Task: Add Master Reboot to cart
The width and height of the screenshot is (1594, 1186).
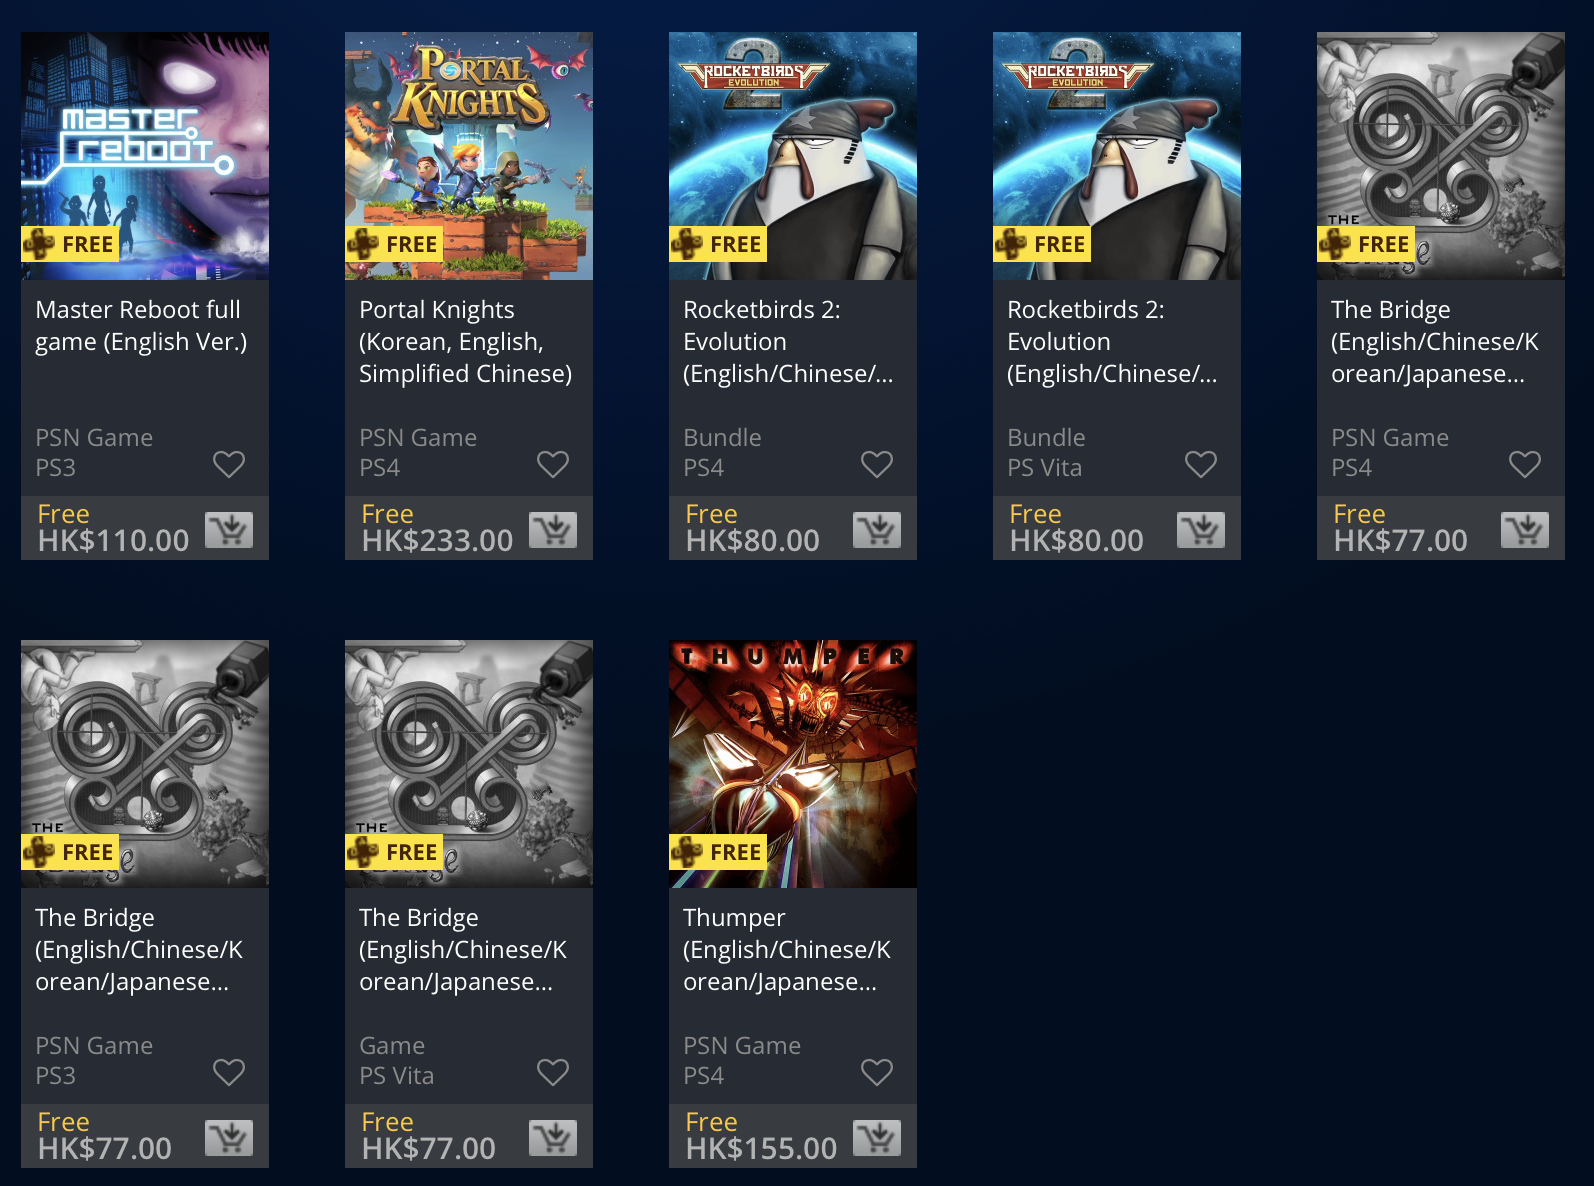Action: [229, 529]
